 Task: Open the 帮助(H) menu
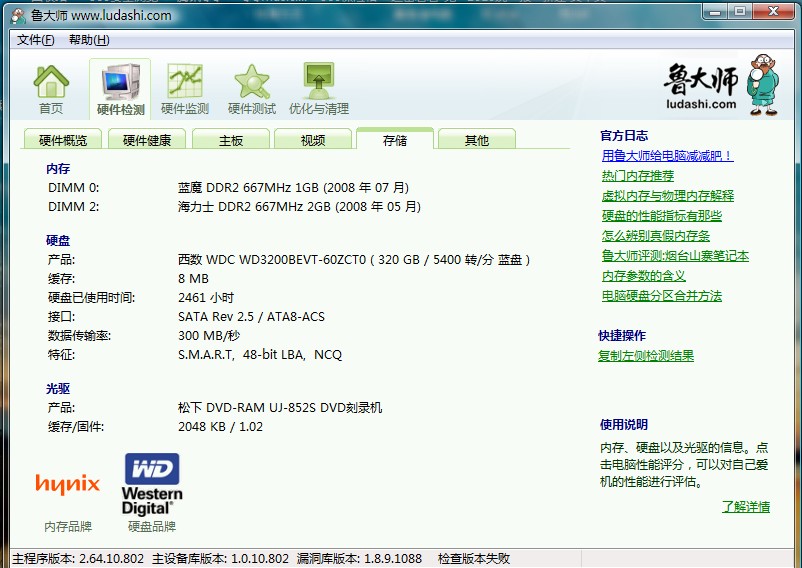pos(89,40)
